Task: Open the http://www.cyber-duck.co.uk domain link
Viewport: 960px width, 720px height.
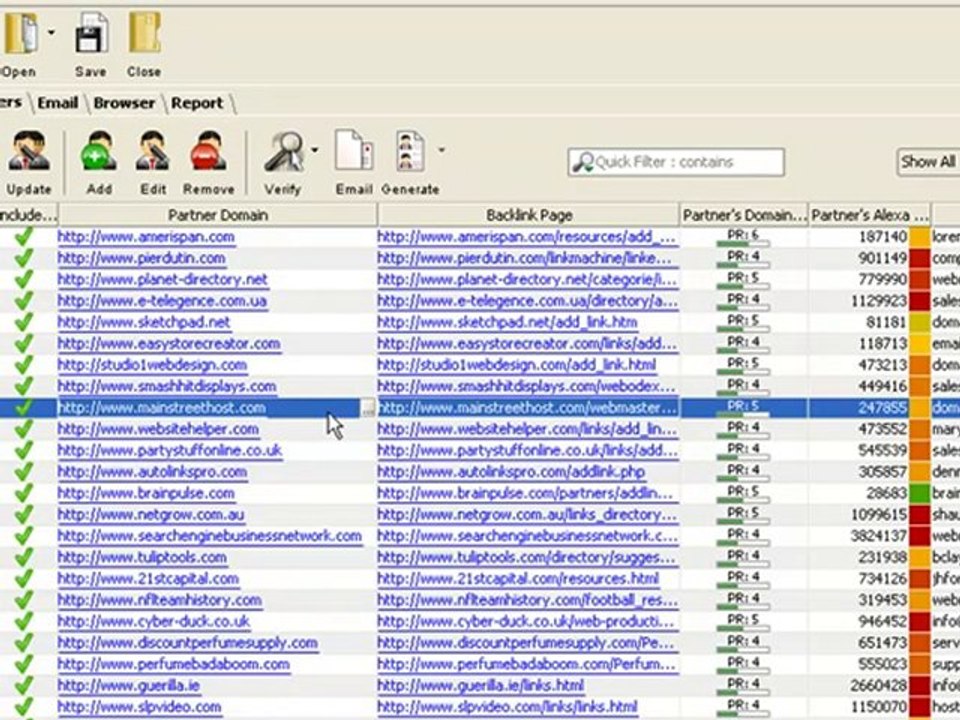Action: (x=154, y=621)
